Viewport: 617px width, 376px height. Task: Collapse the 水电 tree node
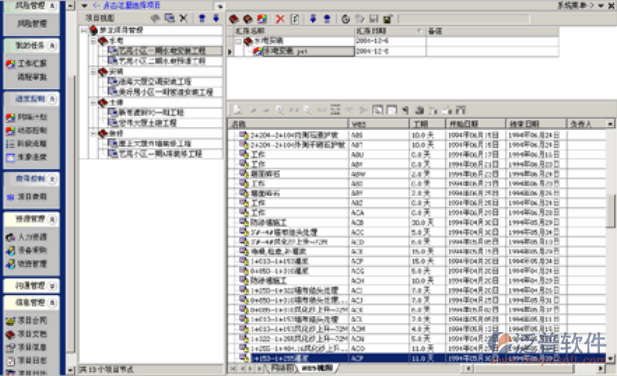(94, 41)
